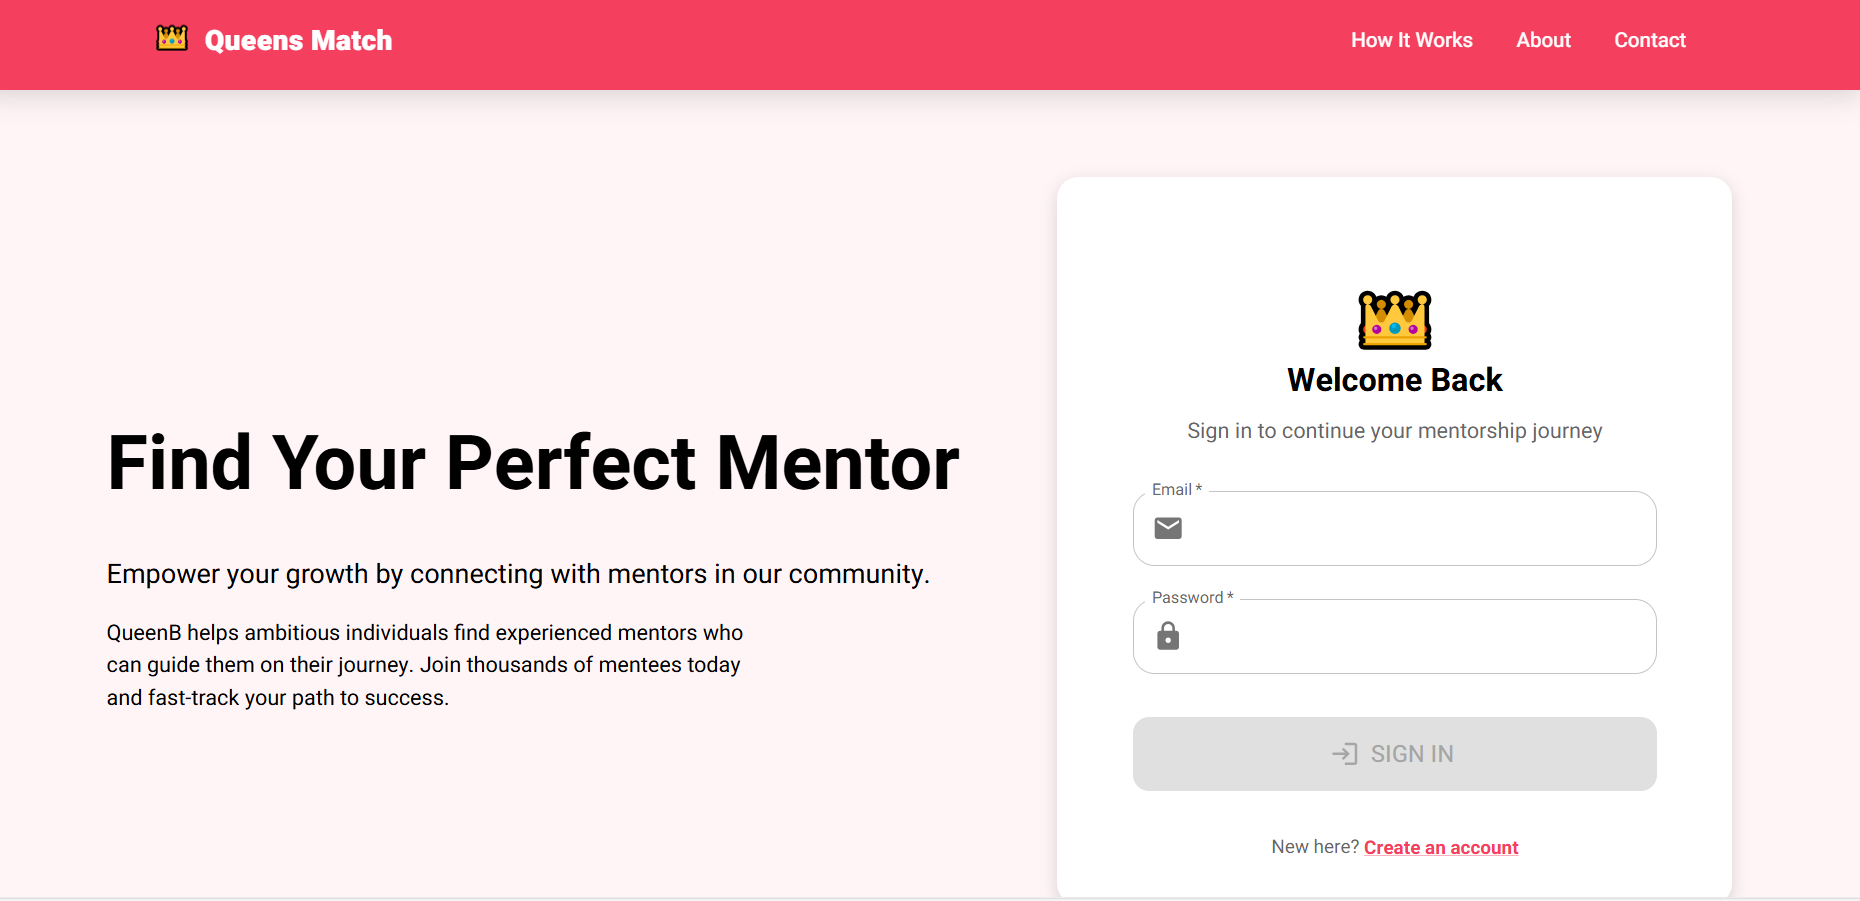The image size is (1860, 901).
Task: Click the Queens Match title text
Action: pos(298,40)
